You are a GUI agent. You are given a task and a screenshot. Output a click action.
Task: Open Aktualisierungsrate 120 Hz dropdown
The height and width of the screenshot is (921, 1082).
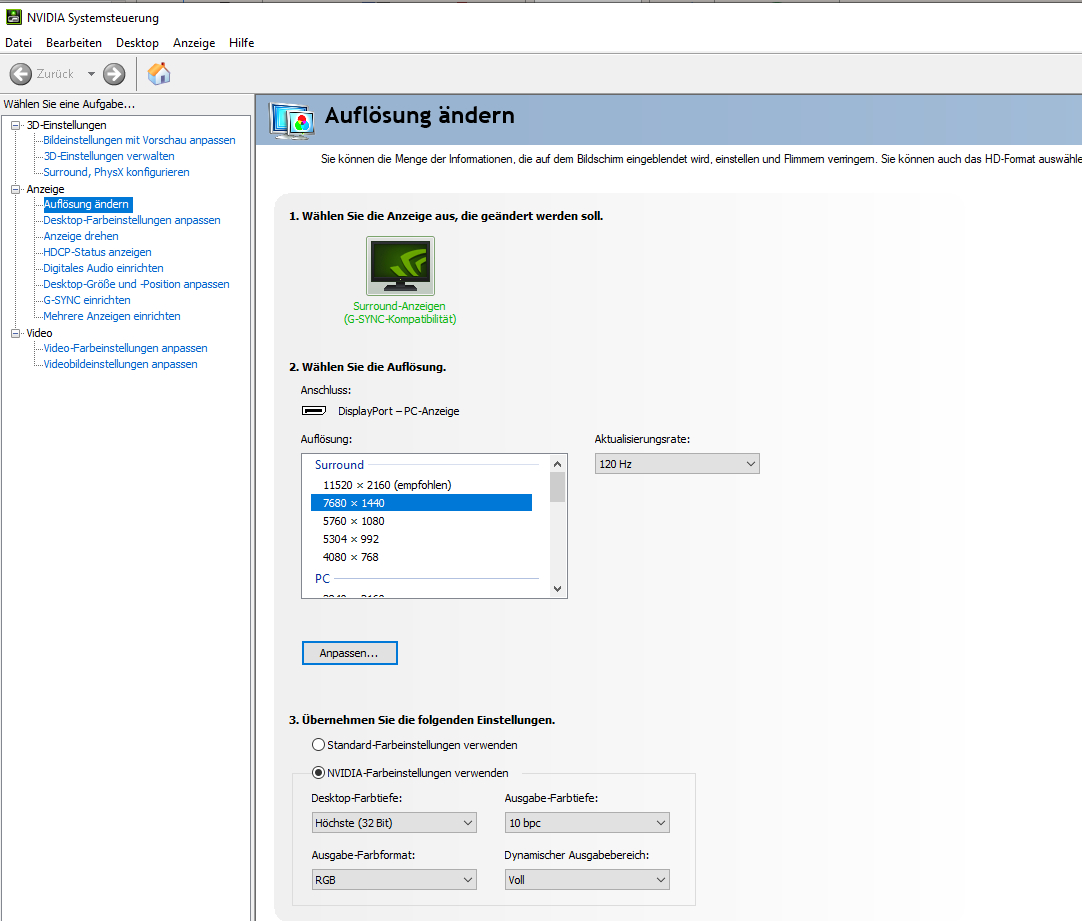pyautogui.click(x=677, y=464)
